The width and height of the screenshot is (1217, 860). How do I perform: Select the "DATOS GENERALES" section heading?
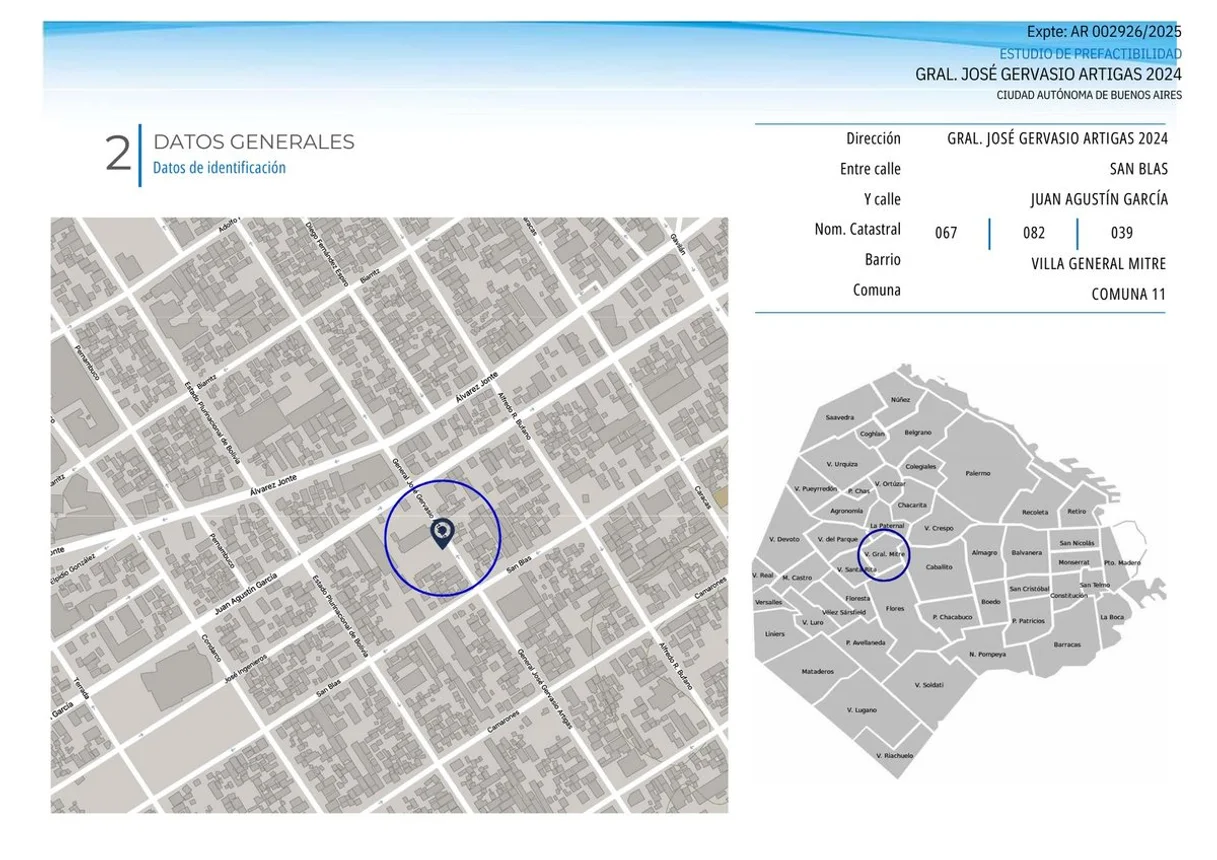253,142
